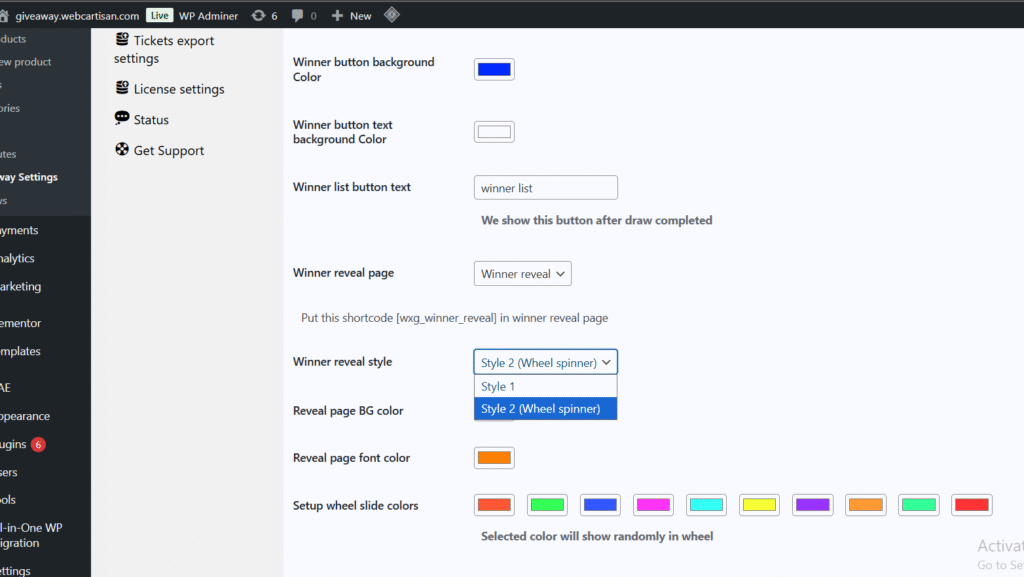Pick the blue Winner button background color
1024x577 pixels.
pyautogui.click(x=494, y=69)
